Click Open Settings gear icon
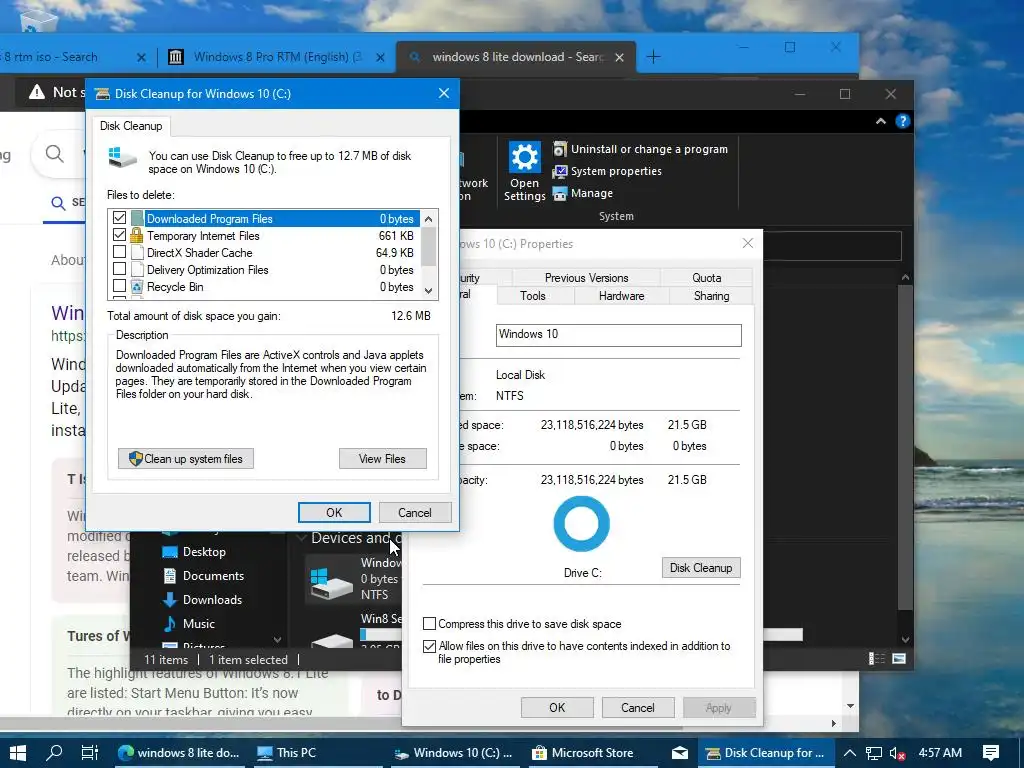The image size is (1024, 768). tap(524, 157)
